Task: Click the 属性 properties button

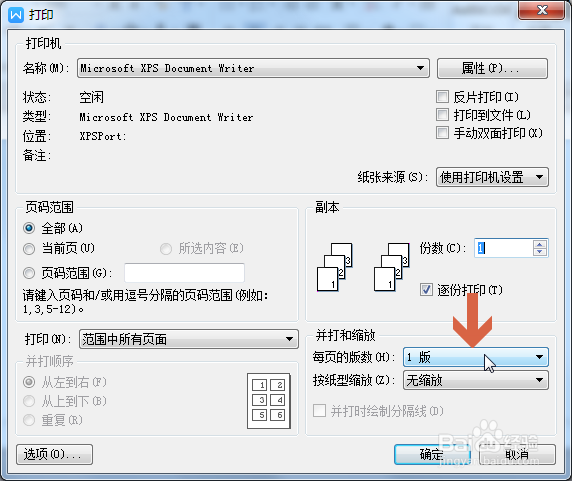Action: 492,68
